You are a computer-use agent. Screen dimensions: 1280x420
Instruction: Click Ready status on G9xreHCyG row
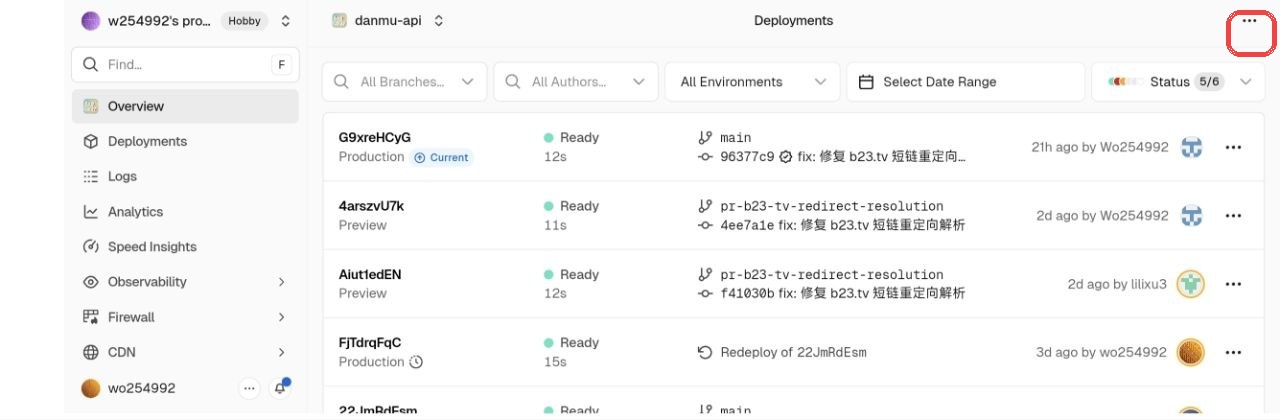pyautogui.click(x=571, y=137)
